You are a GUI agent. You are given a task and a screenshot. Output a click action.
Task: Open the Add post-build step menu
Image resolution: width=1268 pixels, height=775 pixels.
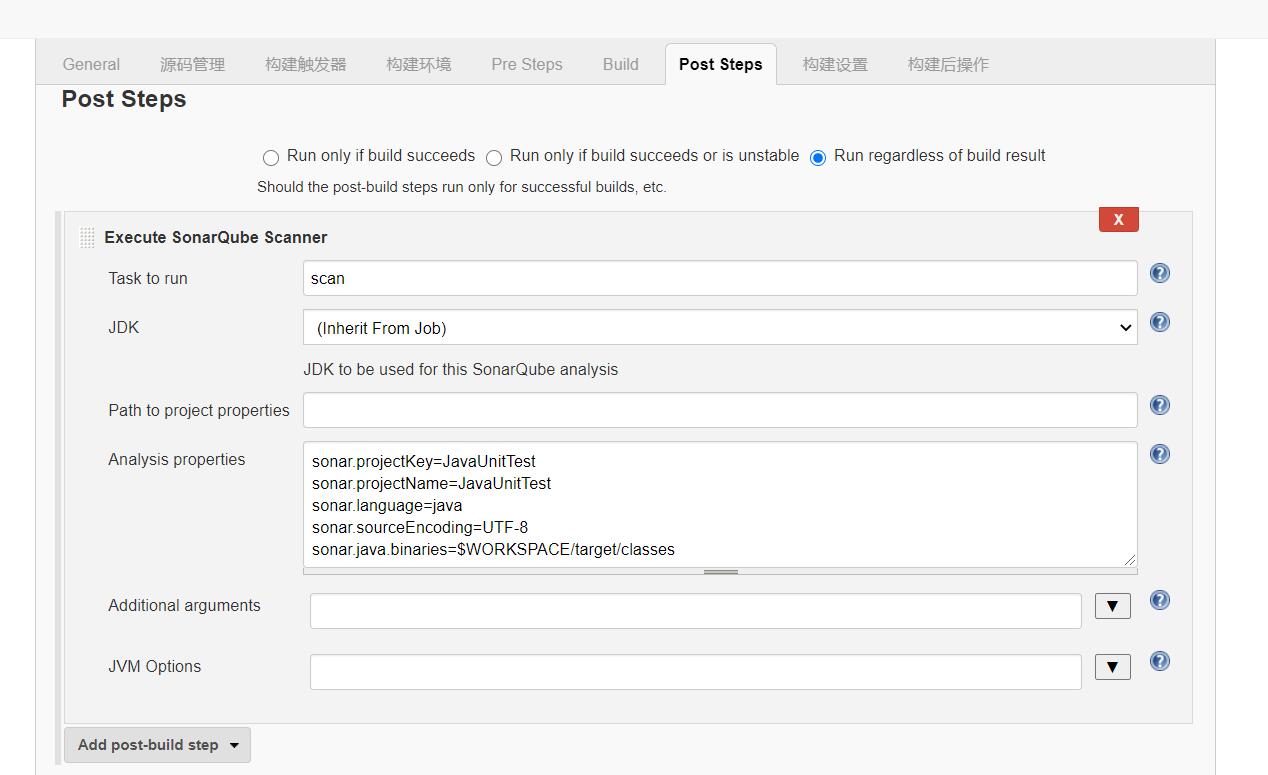pyautogui.click(x=157, y=745)
